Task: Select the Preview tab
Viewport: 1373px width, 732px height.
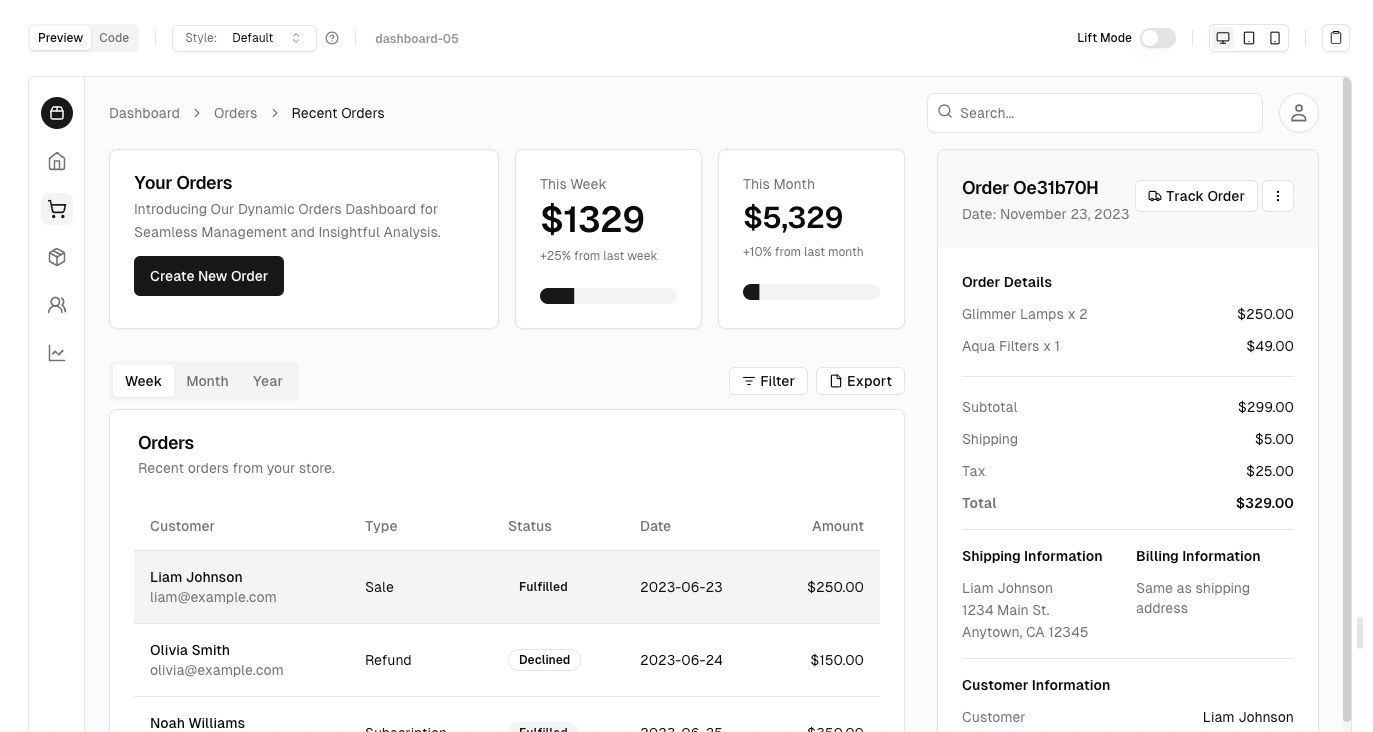Action: [61, 38]
